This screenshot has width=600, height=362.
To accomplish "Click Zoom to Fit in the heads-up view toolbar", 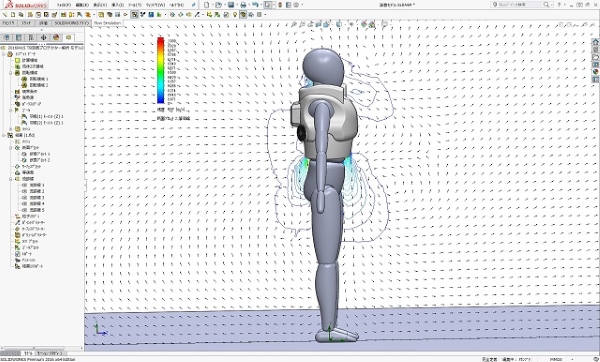I will pyautogui.click(x=294, y=24).
